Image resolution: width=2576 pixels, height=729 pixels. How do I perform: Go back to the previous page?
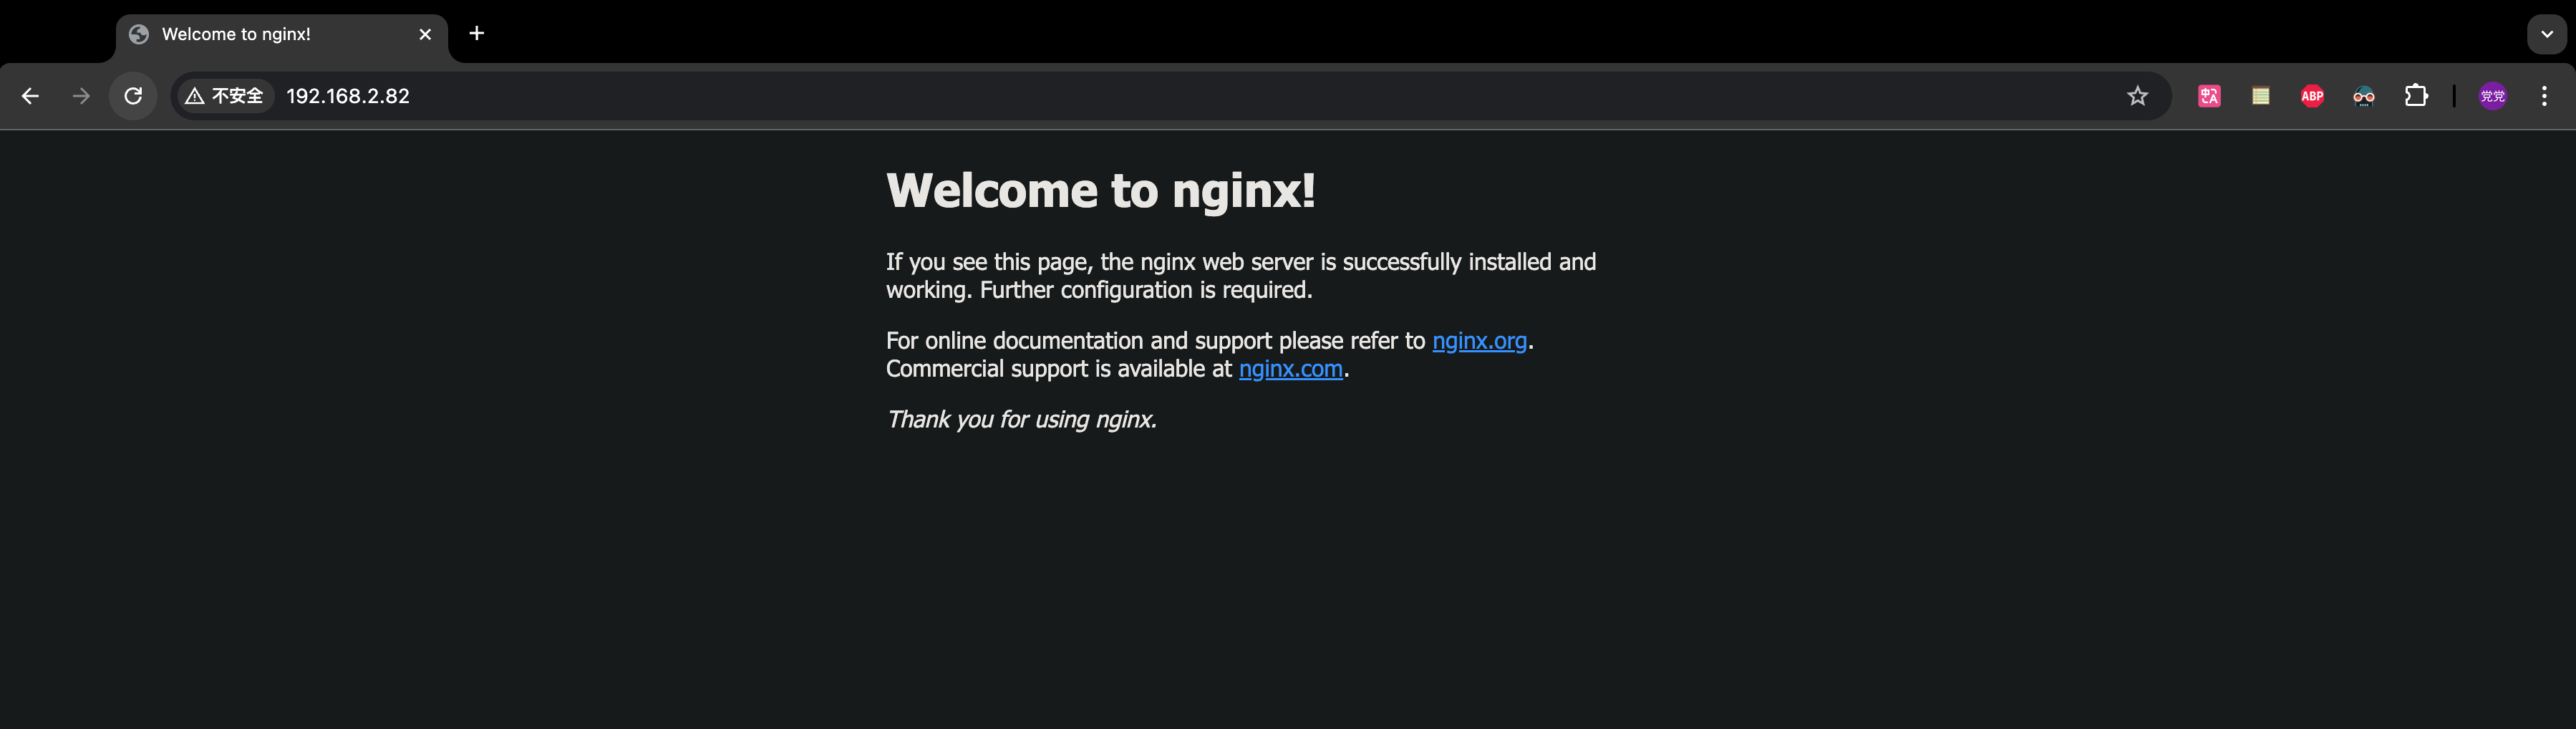[30, 96]
